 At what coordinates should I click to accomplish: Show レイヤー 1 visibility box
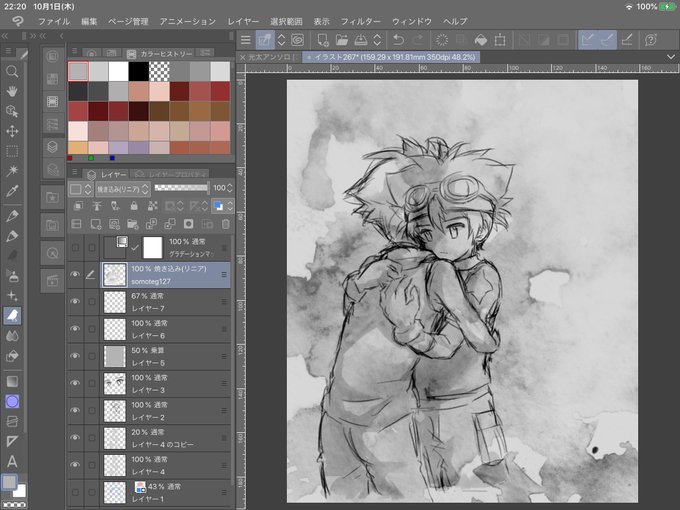pos(75,492)
